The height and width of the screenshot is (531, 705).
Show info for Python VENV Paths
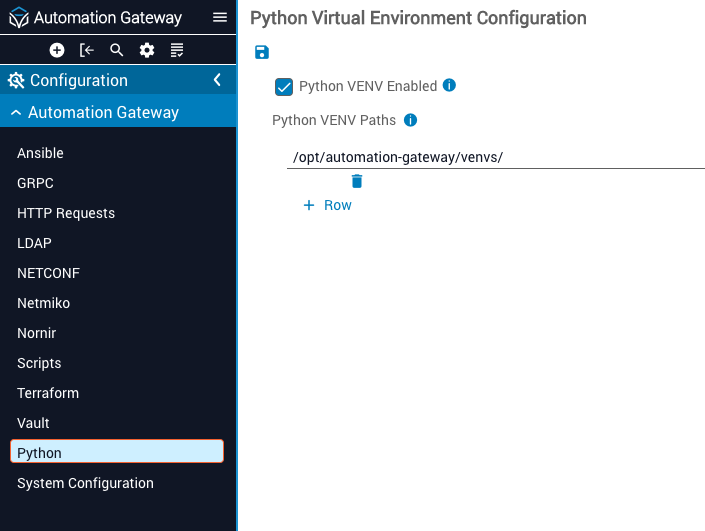coord(410,120)
